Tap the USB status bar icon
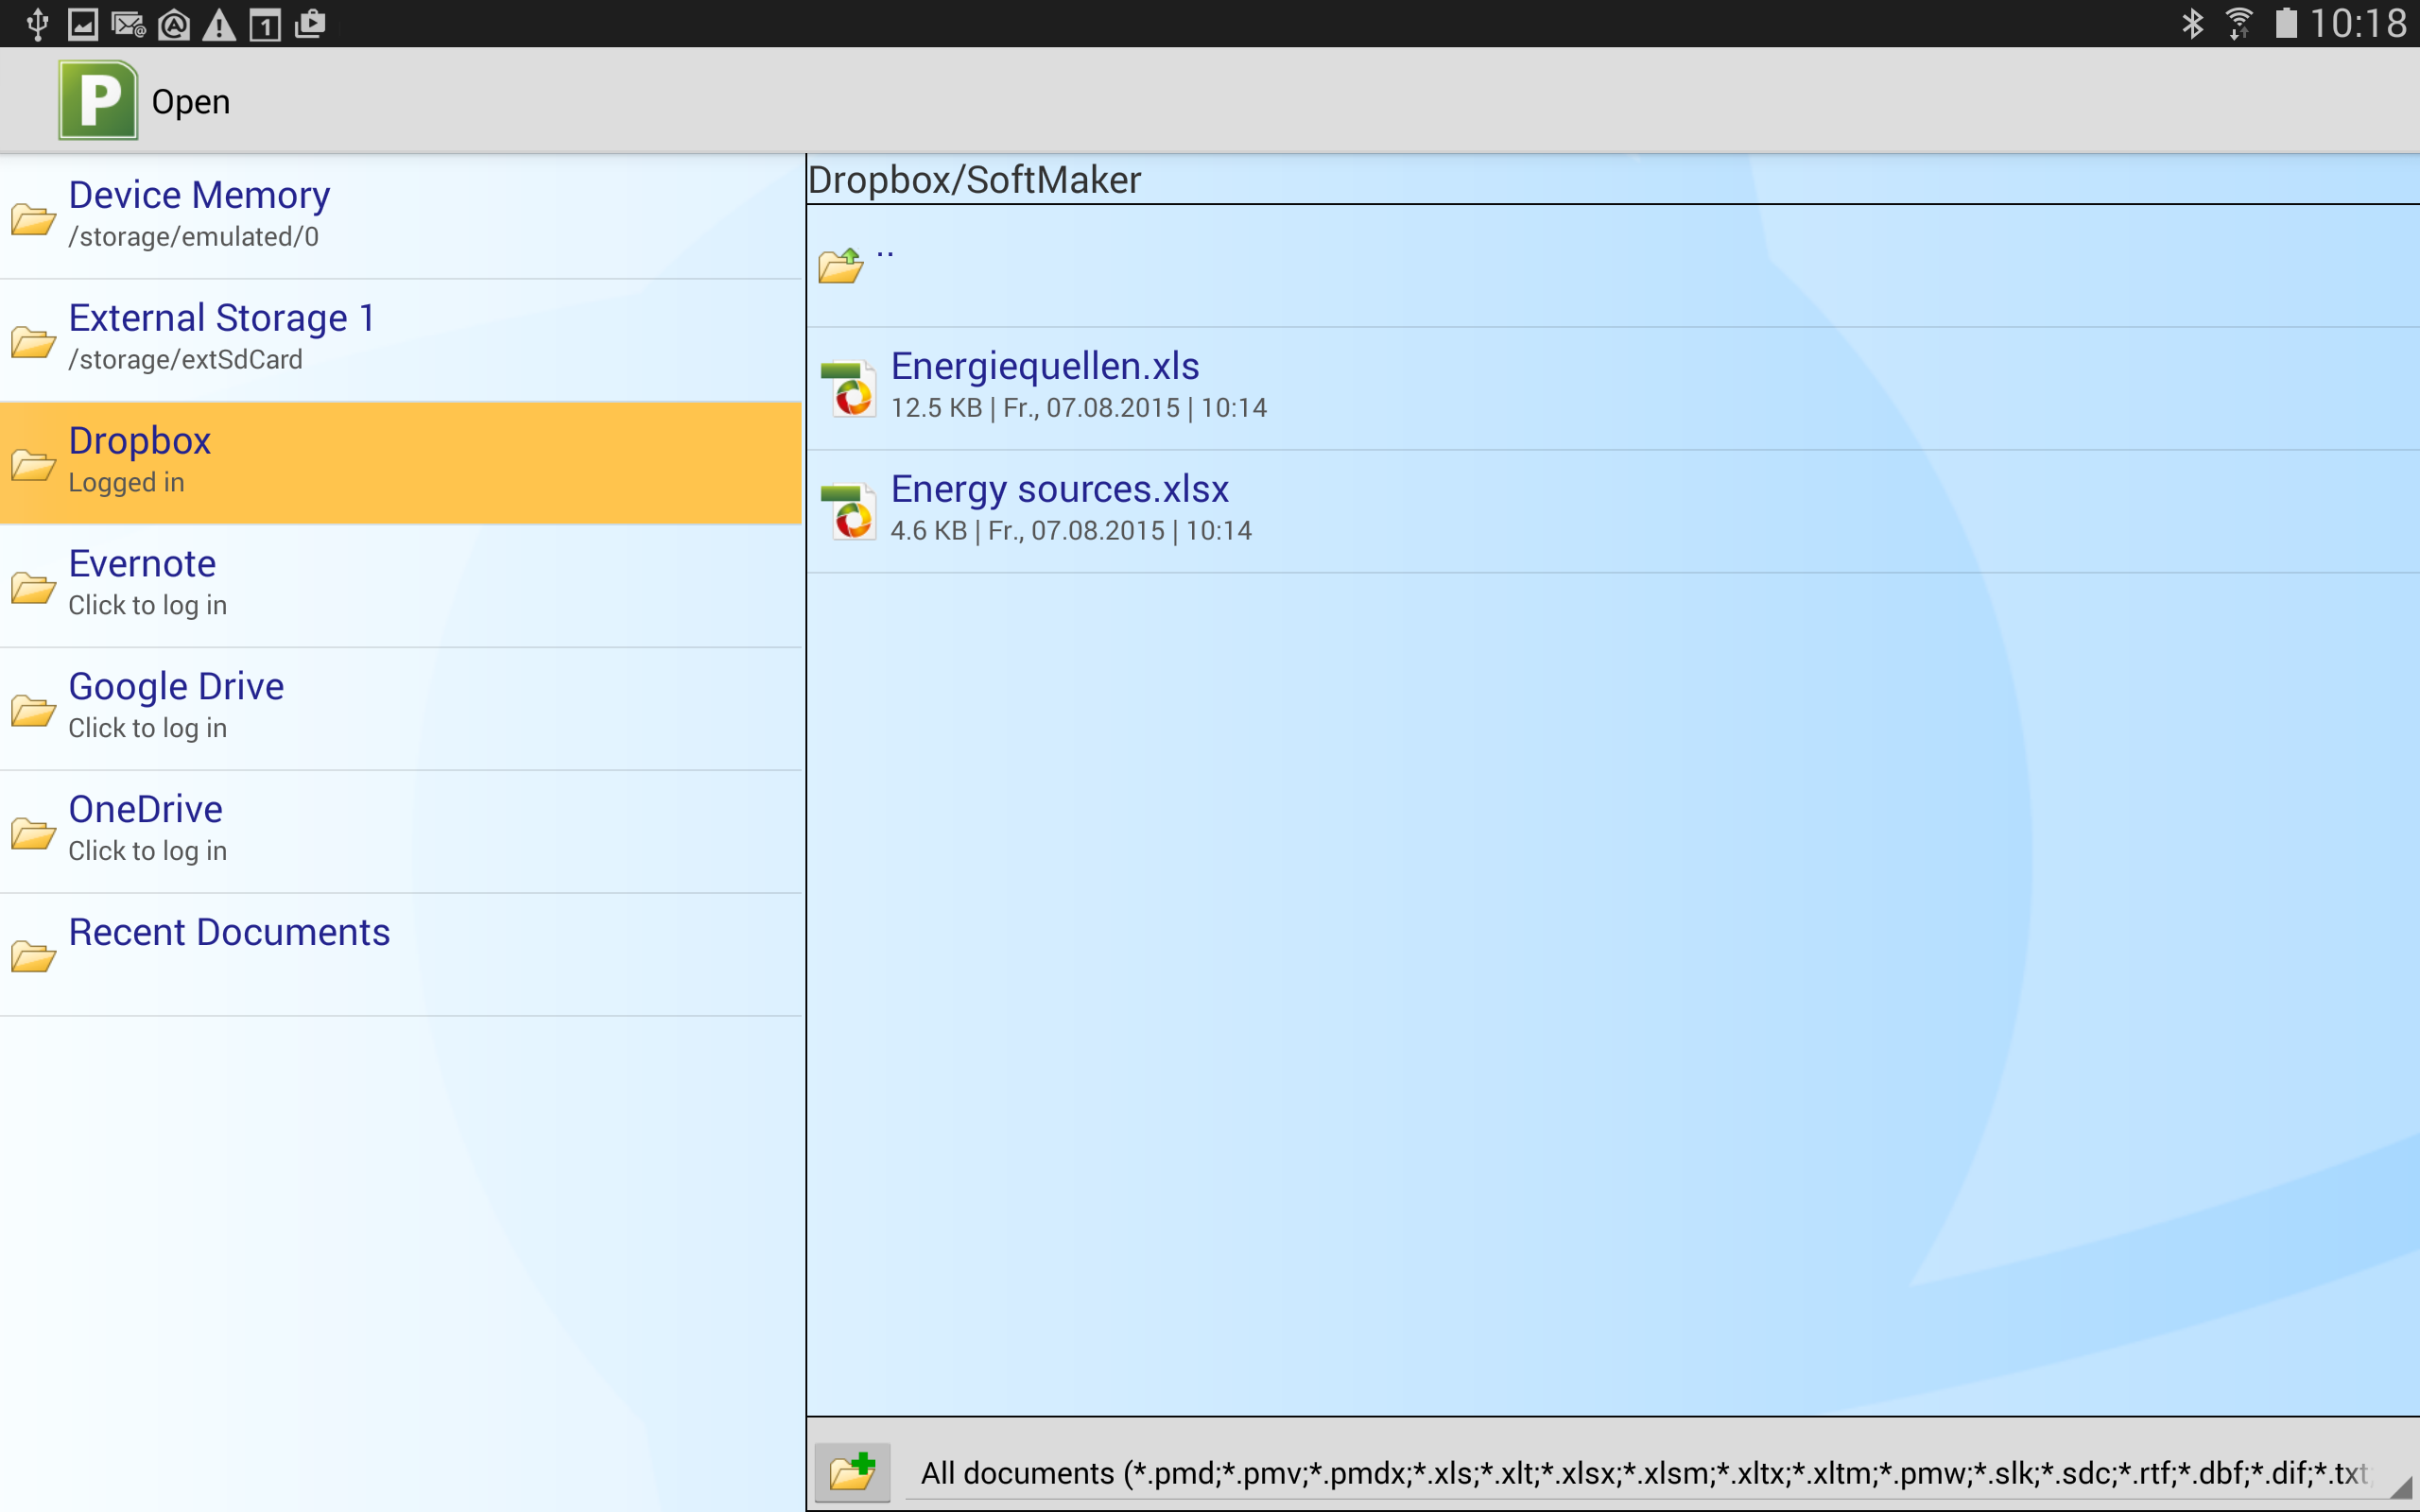Image resolution: width=2420 pixels, height=1512 pixels. click(37, 23)
